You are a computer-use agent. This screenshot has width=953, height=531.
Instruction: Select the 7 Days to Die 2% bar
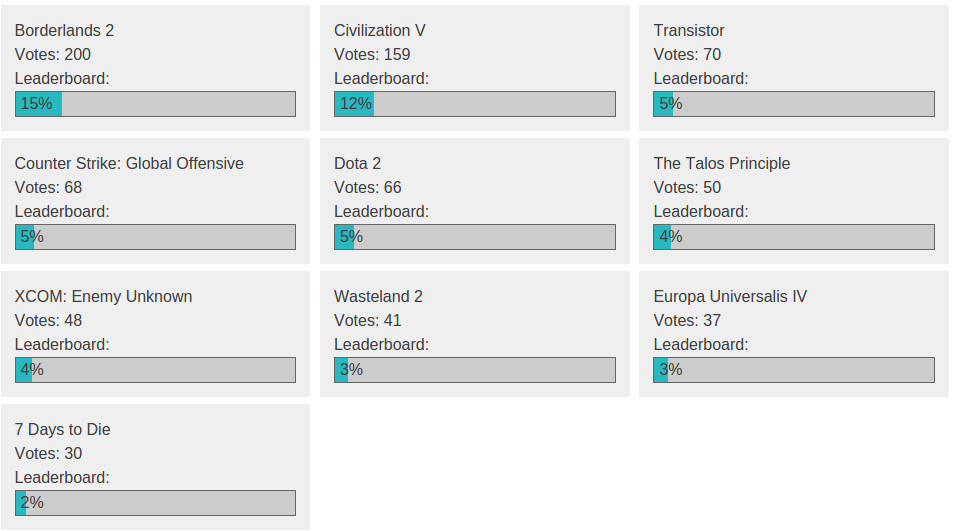click(156, 503)
